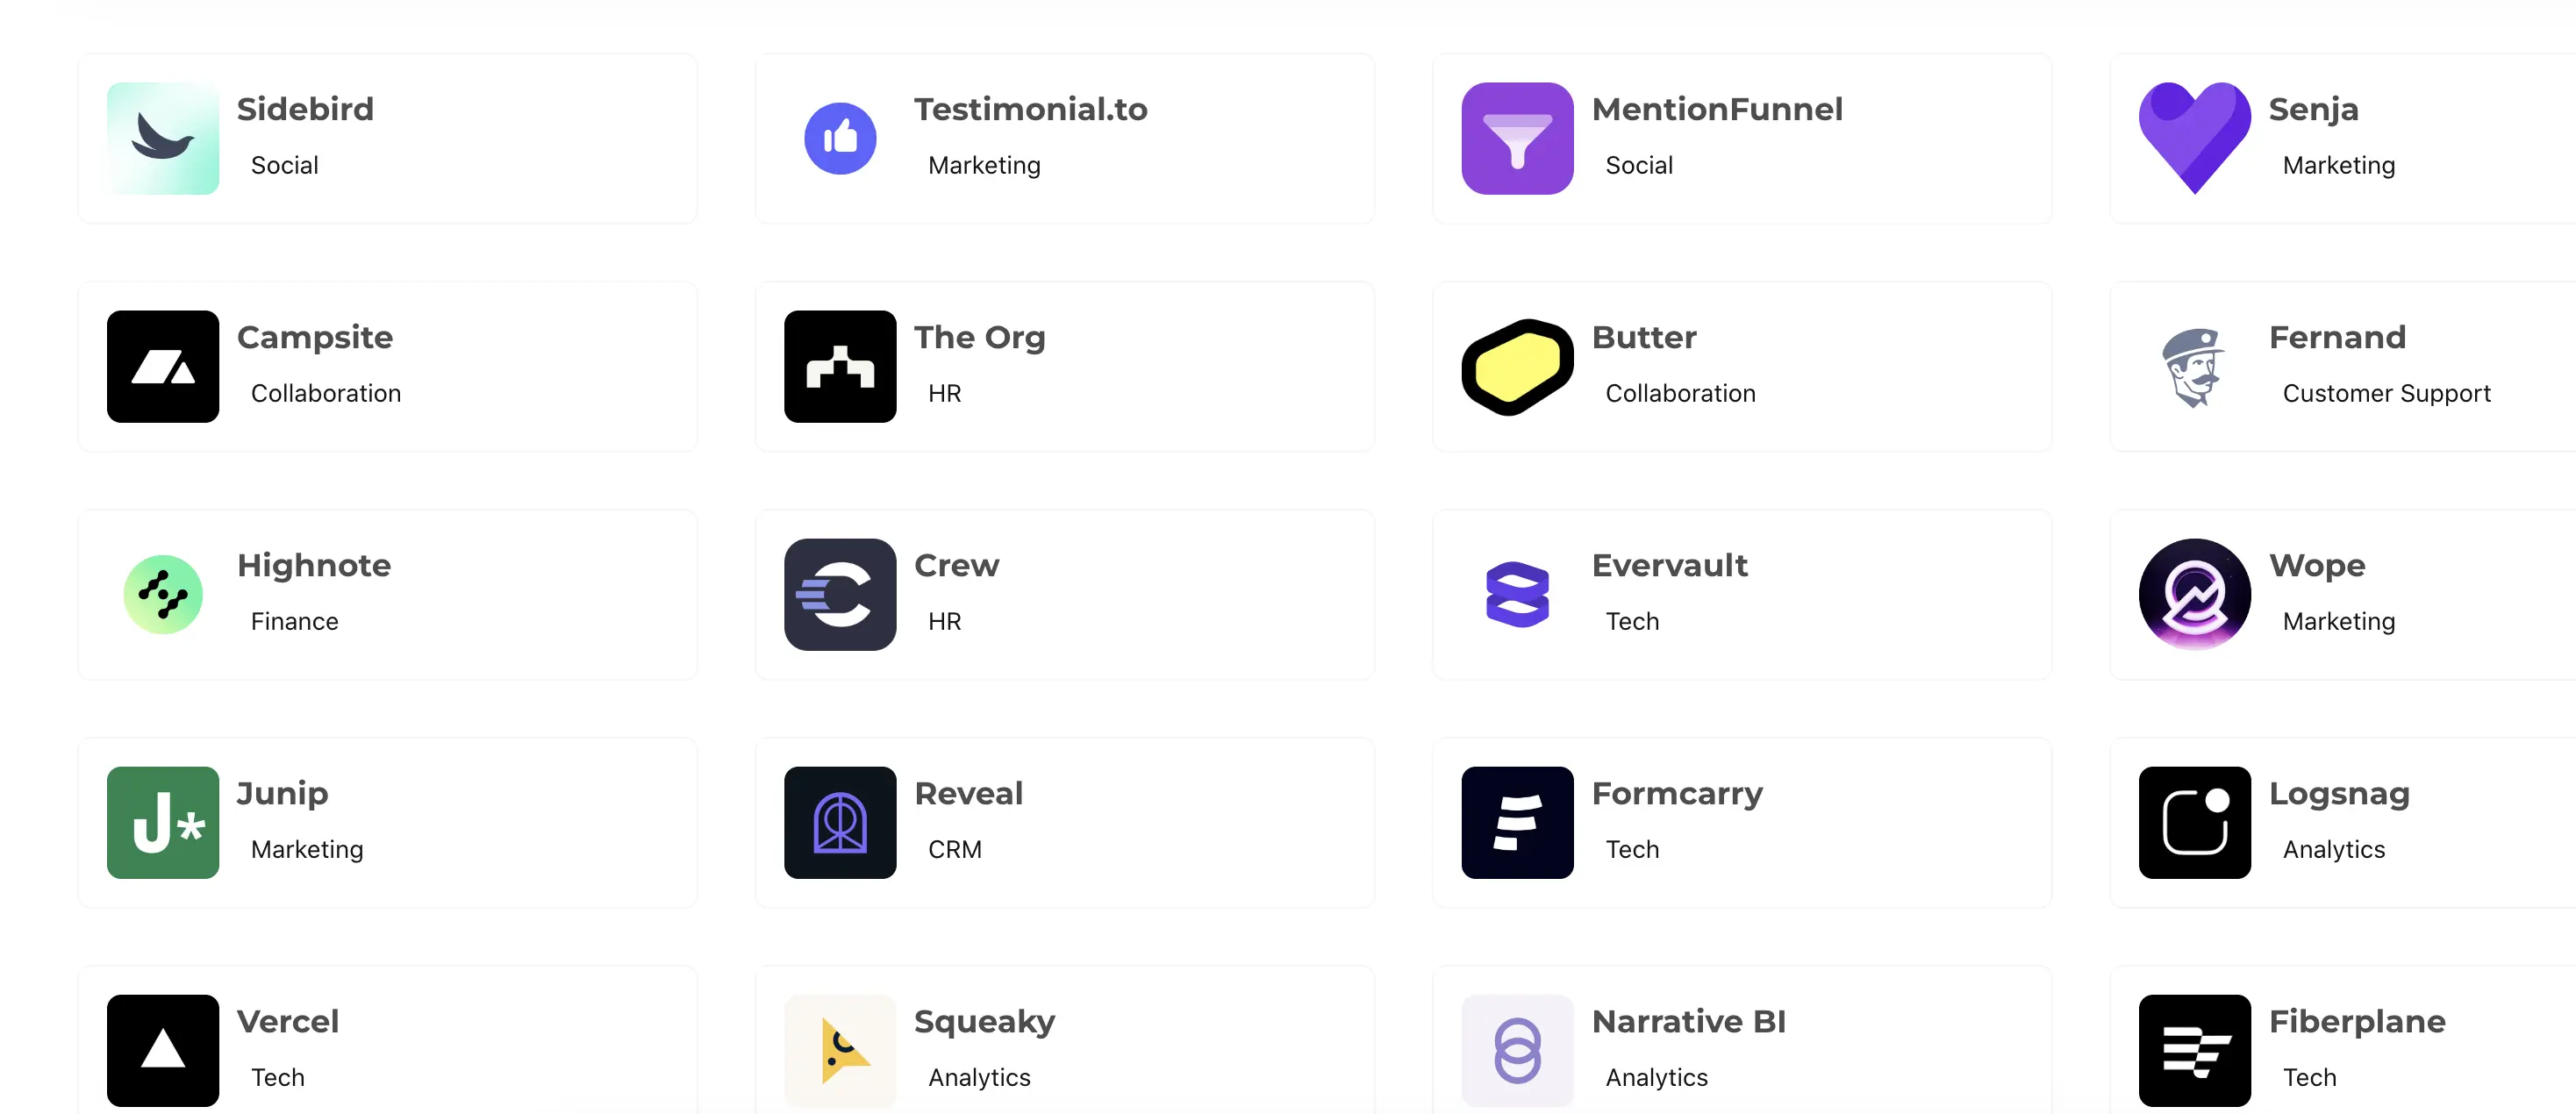Select the Formcarry company name
2576x1114 pixels.
point(1677,793)
